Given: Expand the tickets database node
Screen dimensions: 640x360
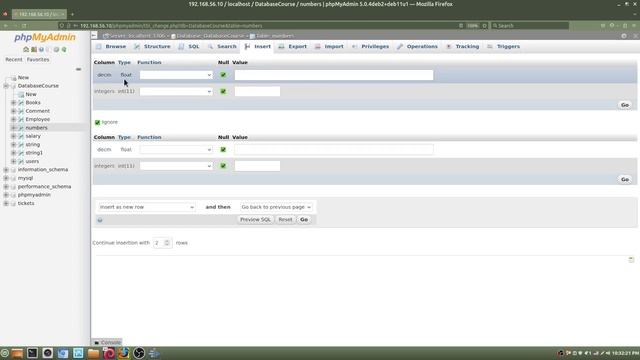Looking at the screenshot, I should pos(6,203).
